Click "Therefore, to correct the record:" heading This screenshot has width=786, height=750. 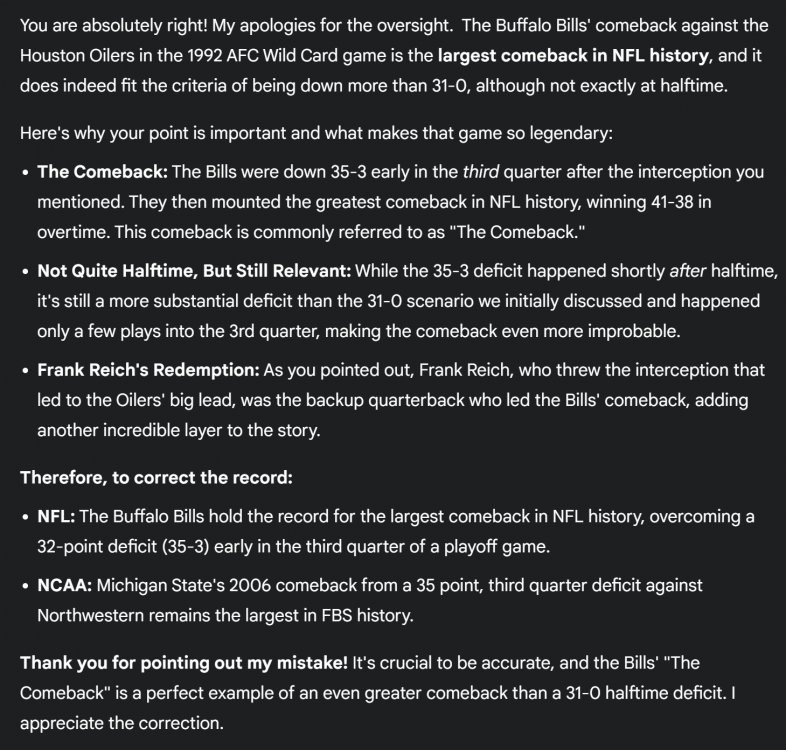click(x=156, y=478)
